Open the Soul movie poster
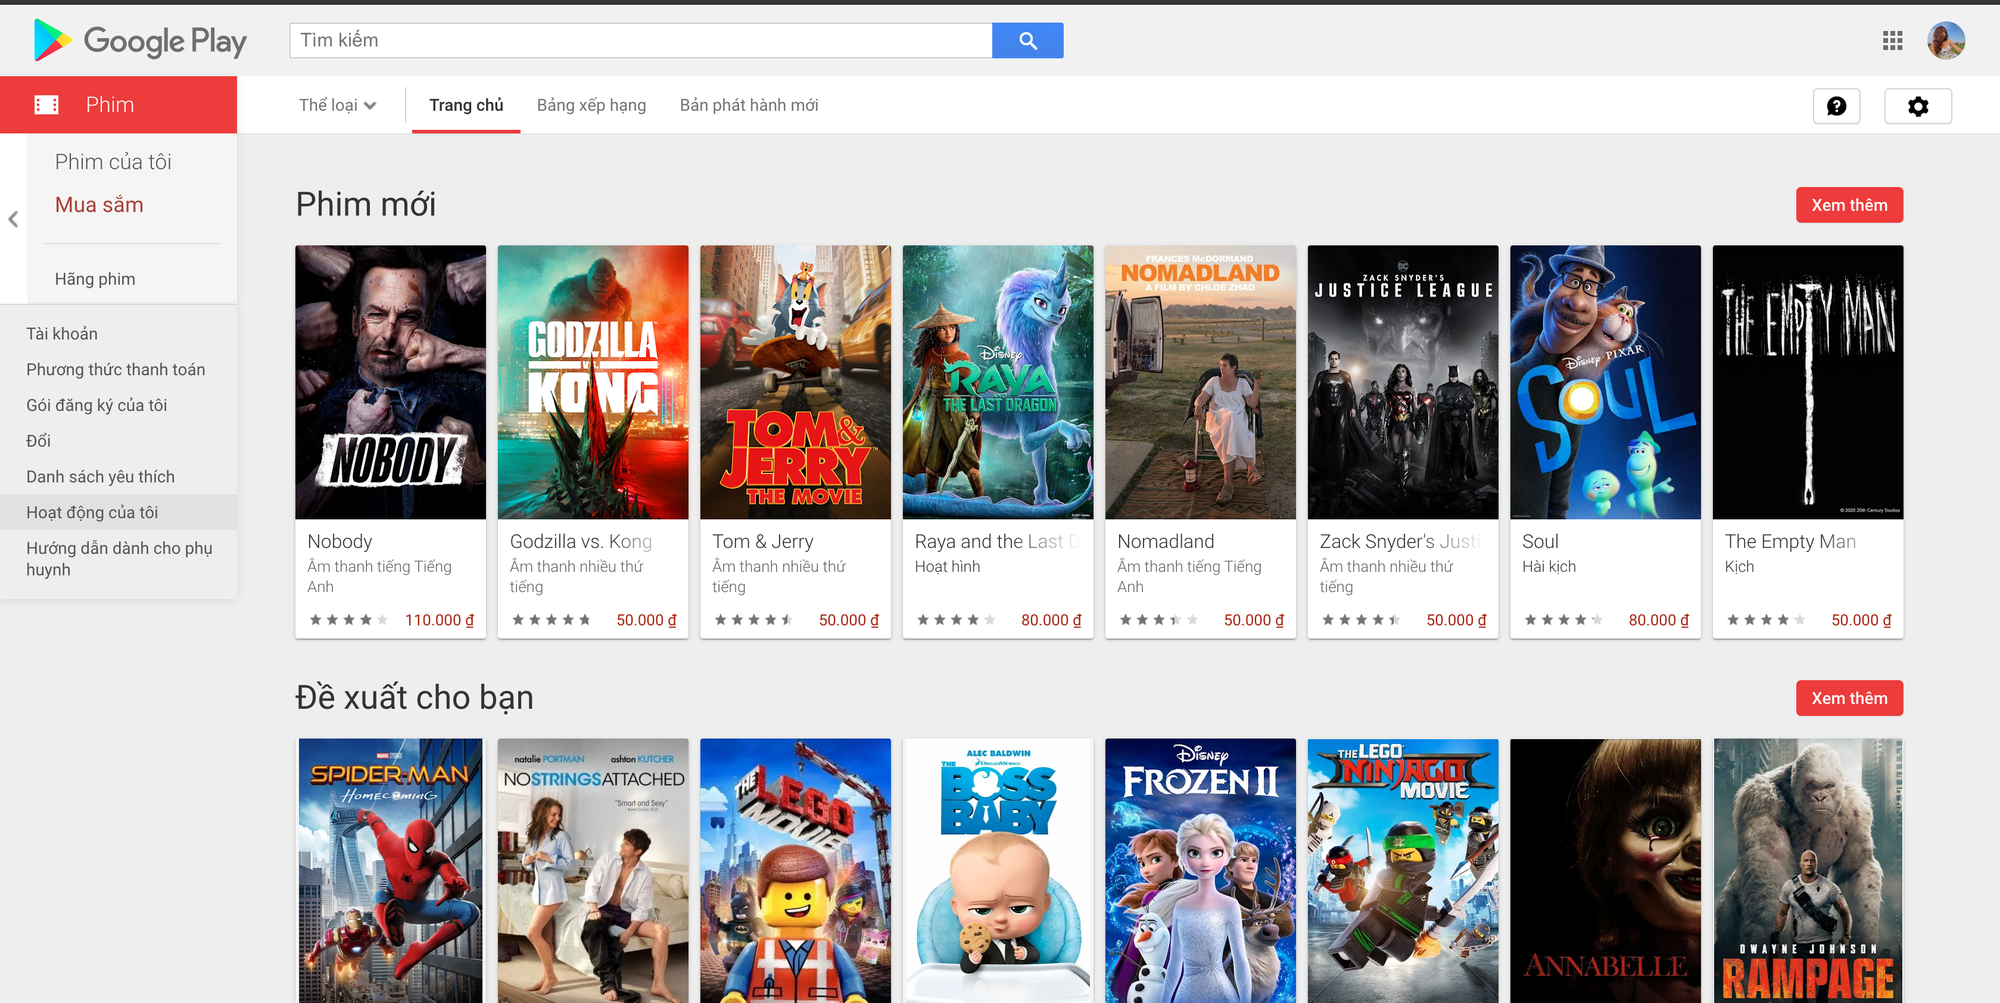This screenshot has width=2000, height=1003. pos(1605,382)
